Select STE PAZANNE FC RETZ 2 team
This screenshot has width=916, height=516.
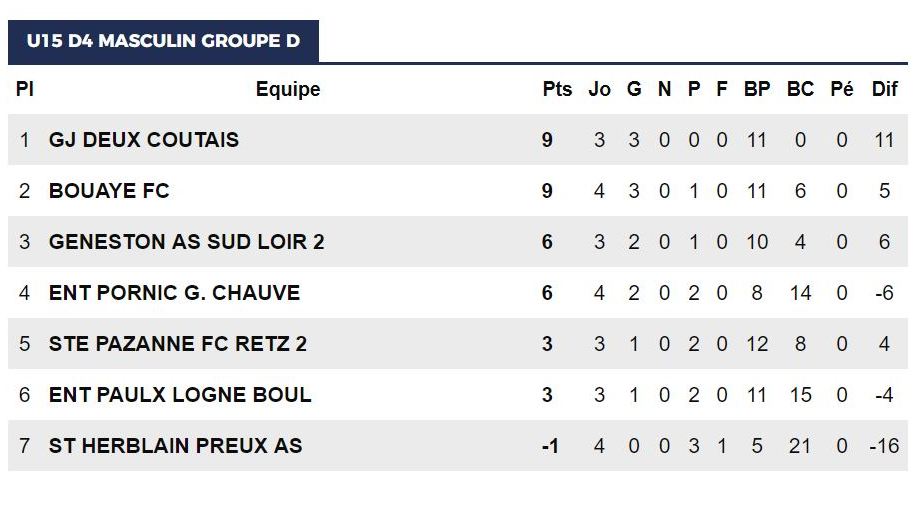[x=178, y=344]
